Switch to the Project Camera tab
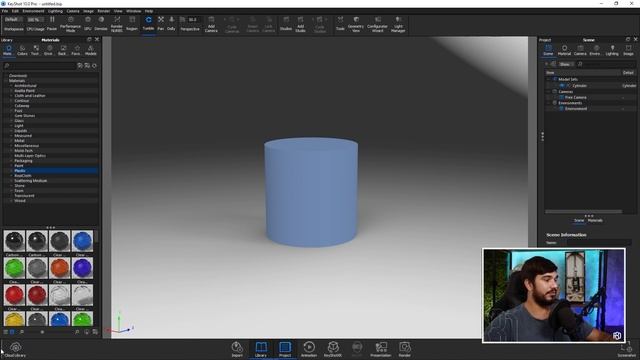This screenshot has width=640, height=360. (x=580, y=50)
